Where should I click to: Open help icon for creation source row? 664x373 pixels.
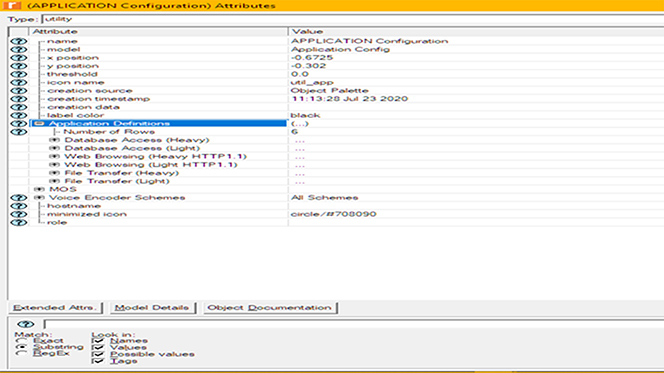pyautogui.click(x=19, y=91)
